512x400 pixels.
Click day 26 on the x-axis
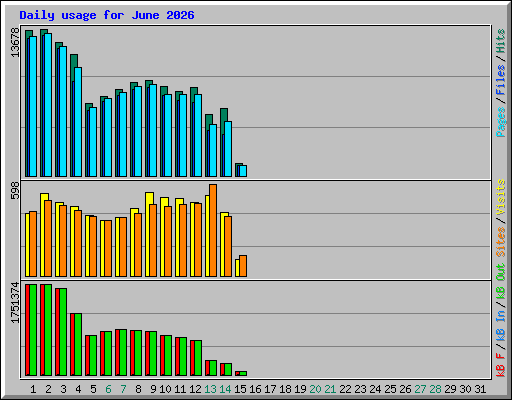(x=405, y=389)
